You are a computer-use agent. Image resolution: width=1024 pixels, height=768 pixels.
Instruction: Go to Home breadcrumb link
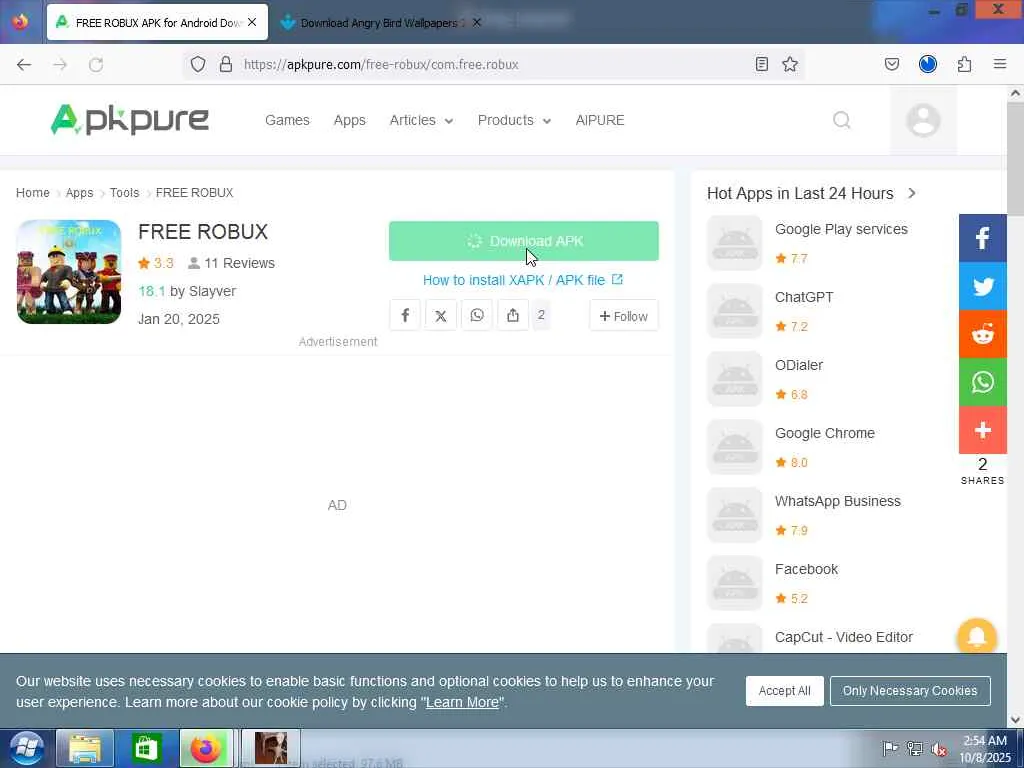pos(33,193)
